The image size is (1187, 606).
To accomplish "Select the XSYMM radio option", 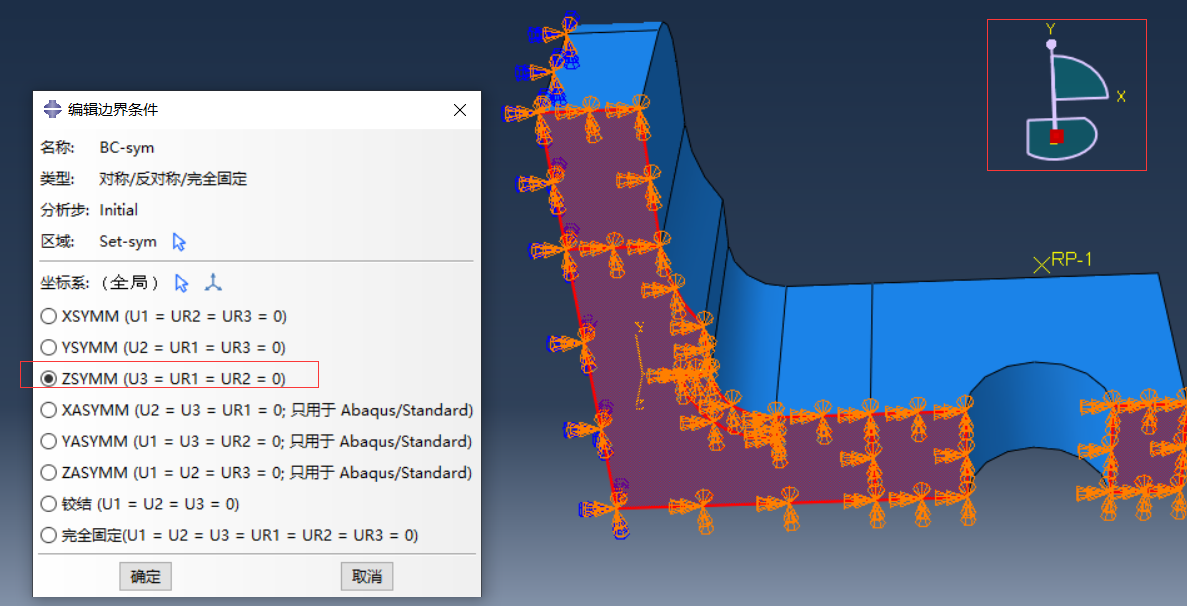I will pyautogui.click(x=48, y=316).
